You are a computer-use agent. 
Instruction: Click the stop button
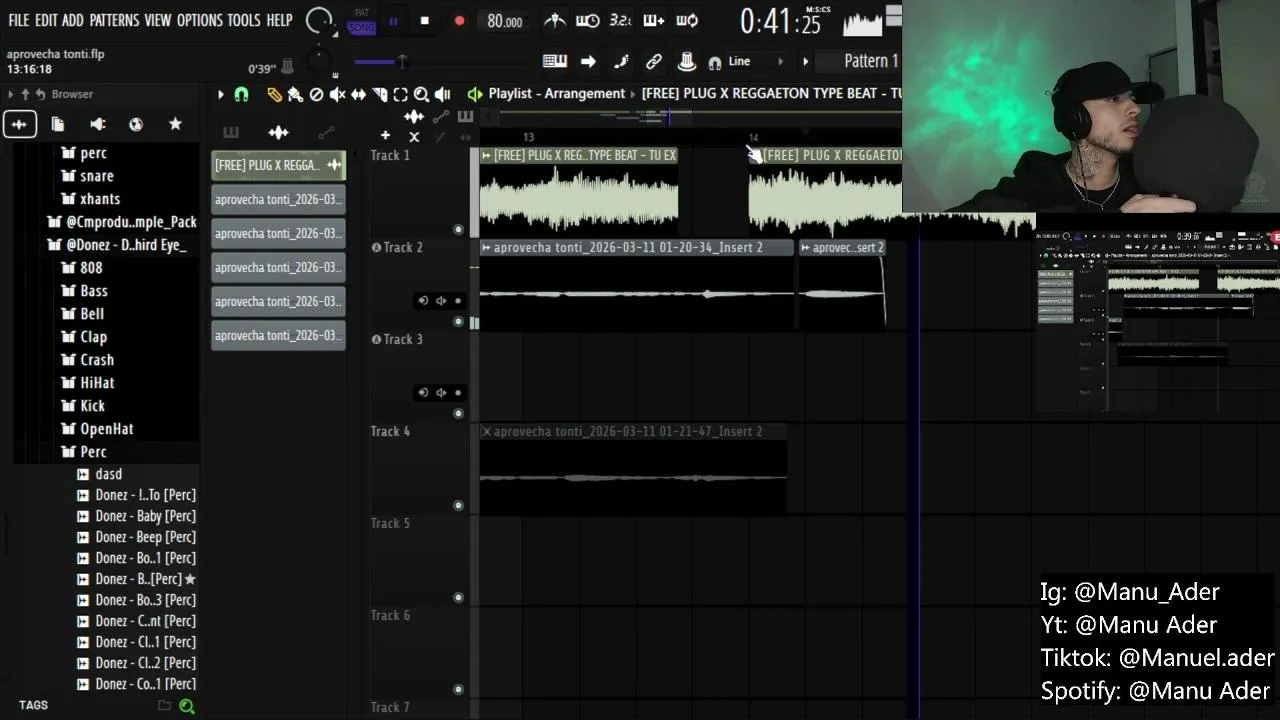pos(424,21)
